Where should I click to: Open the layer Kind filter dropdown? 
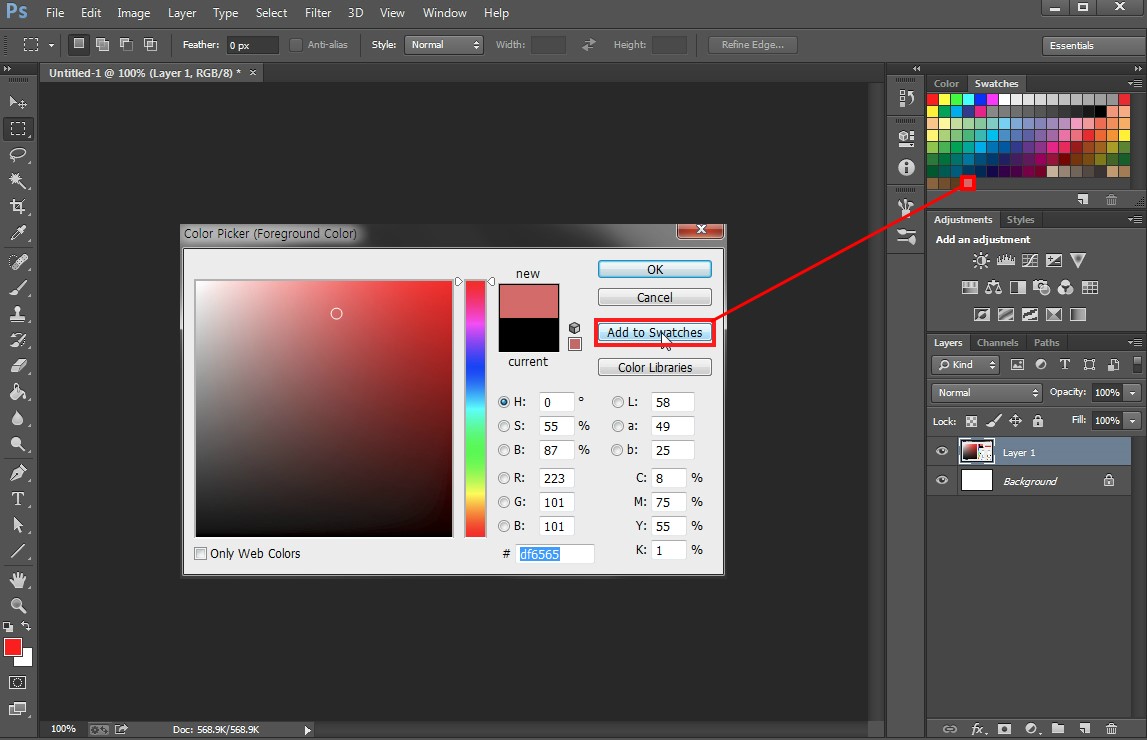click(966, 365)
